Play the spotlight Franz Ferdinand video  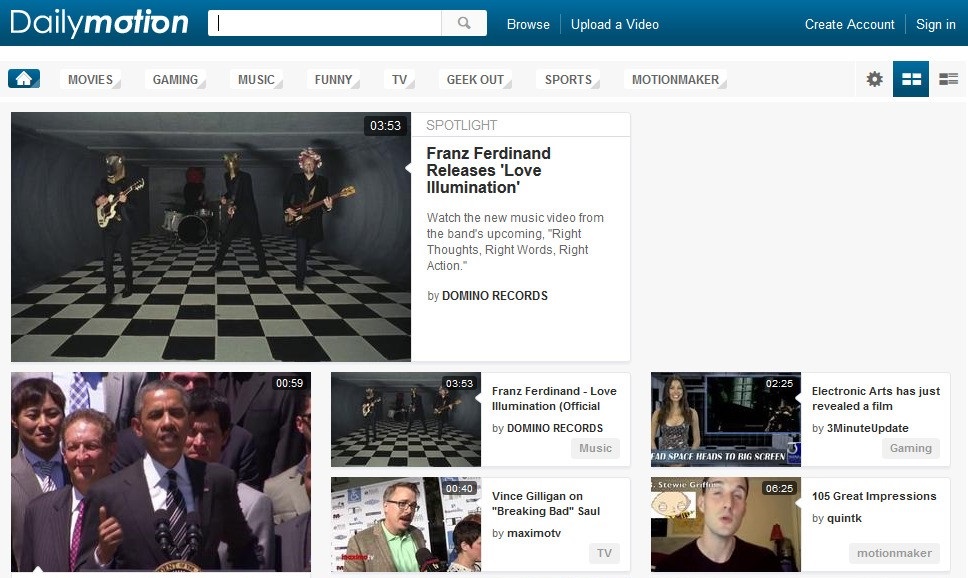(x=211, y=237)
